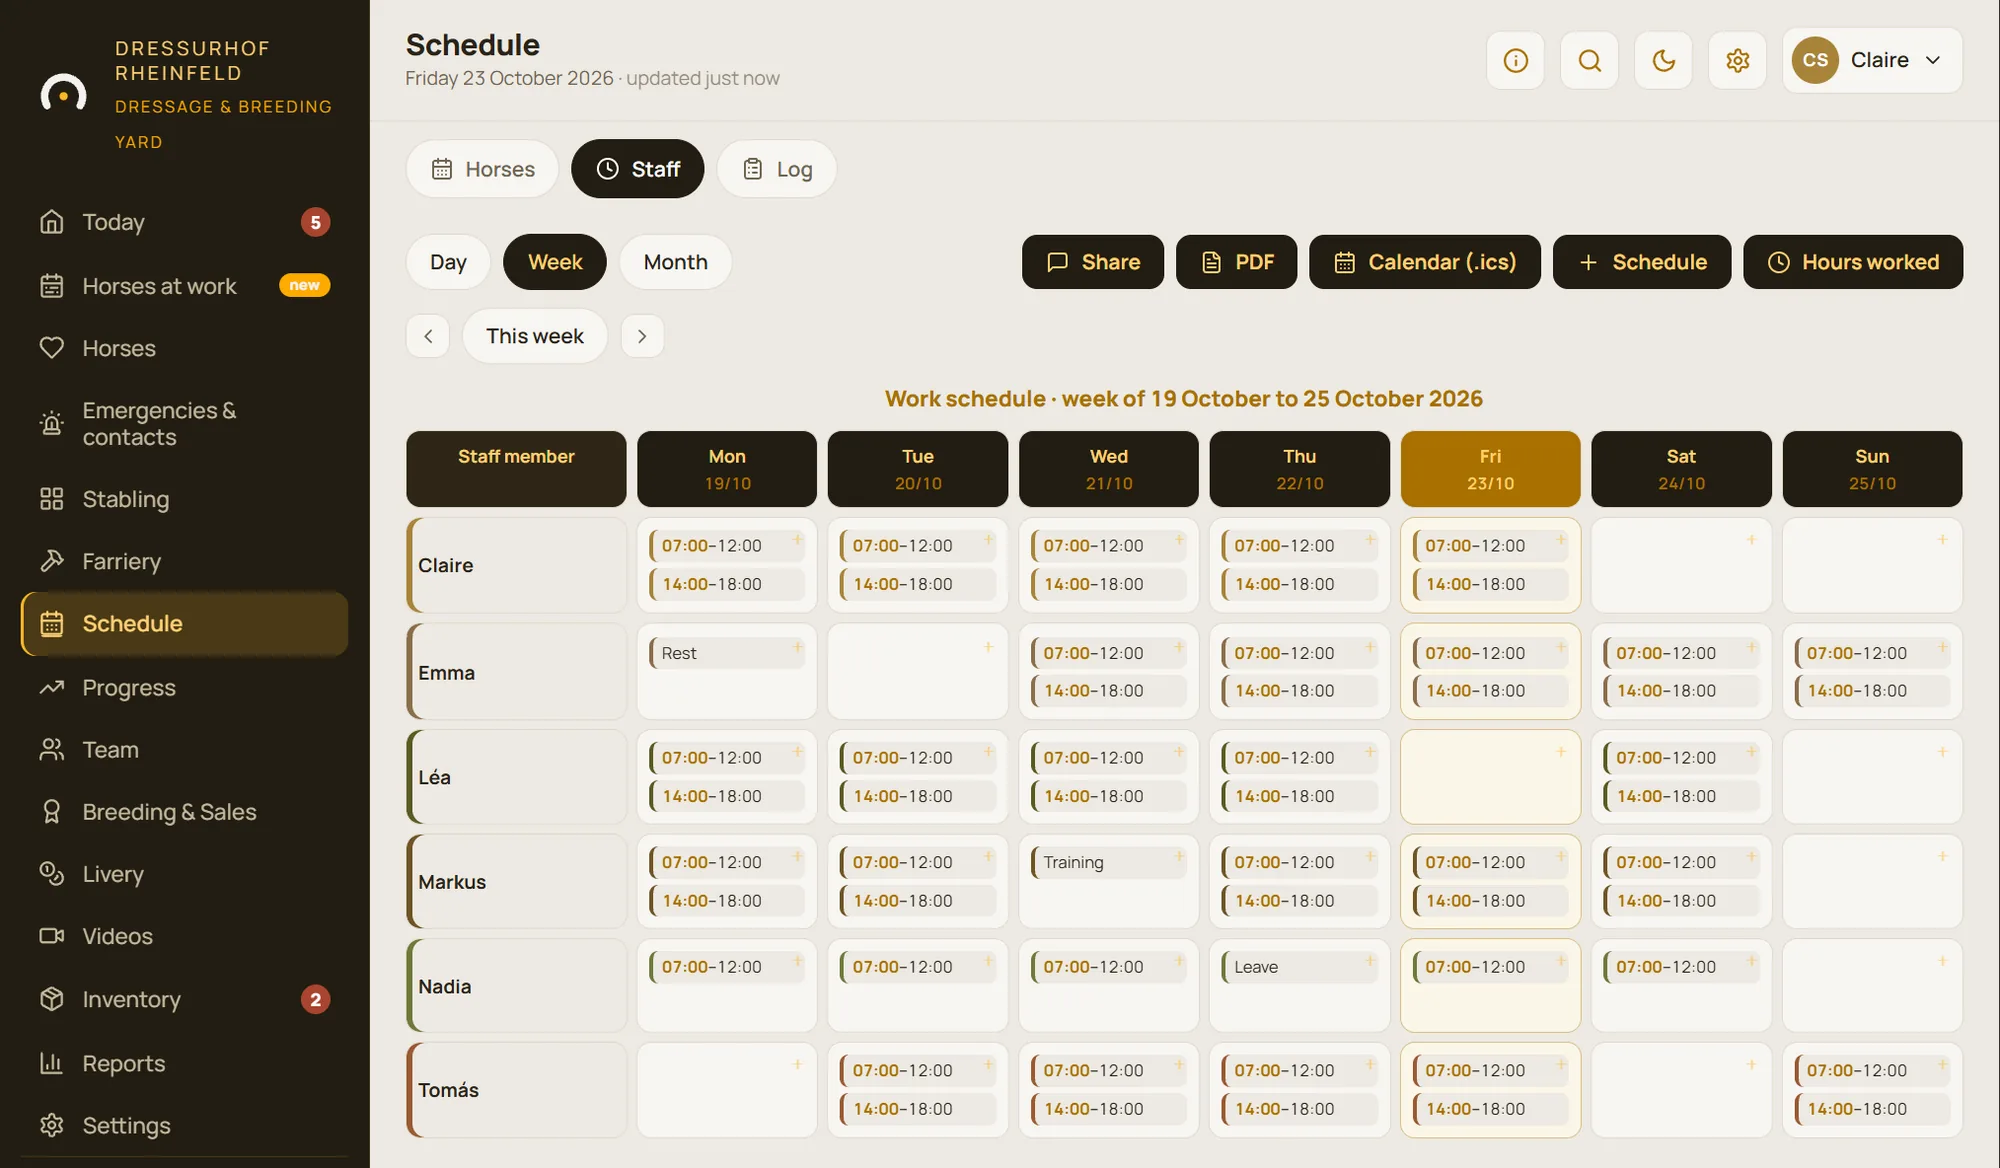Open search with magnifier icon
The image size is (2000, 1168).
coord(1589,61)
